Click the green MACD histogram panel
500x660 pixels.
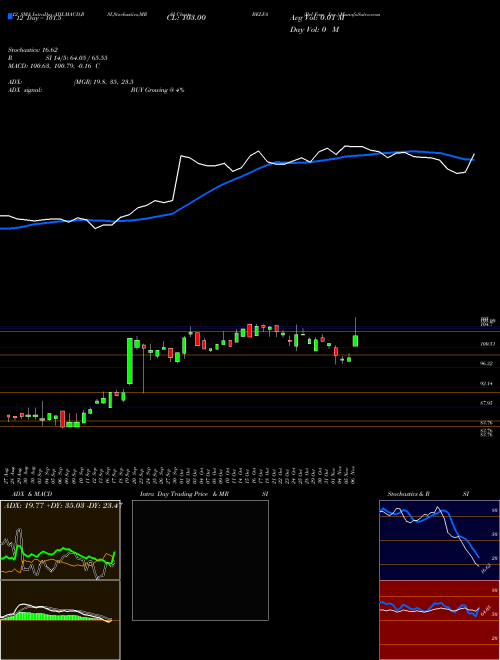pos(60,620)
